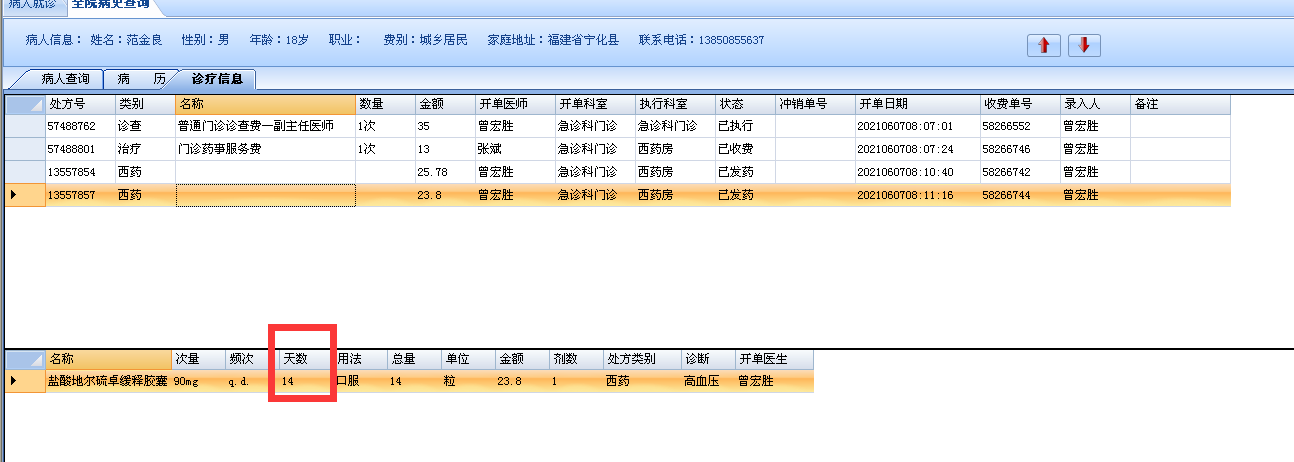The image size is (1294, 462).
Task: Click the 门诊药事服务费 cell
Action: (265, 149)
